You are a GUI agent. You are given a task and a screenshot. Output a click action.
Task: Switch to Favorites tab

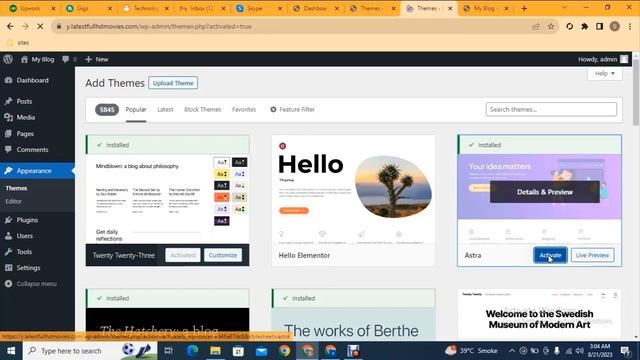coord(244,109)
